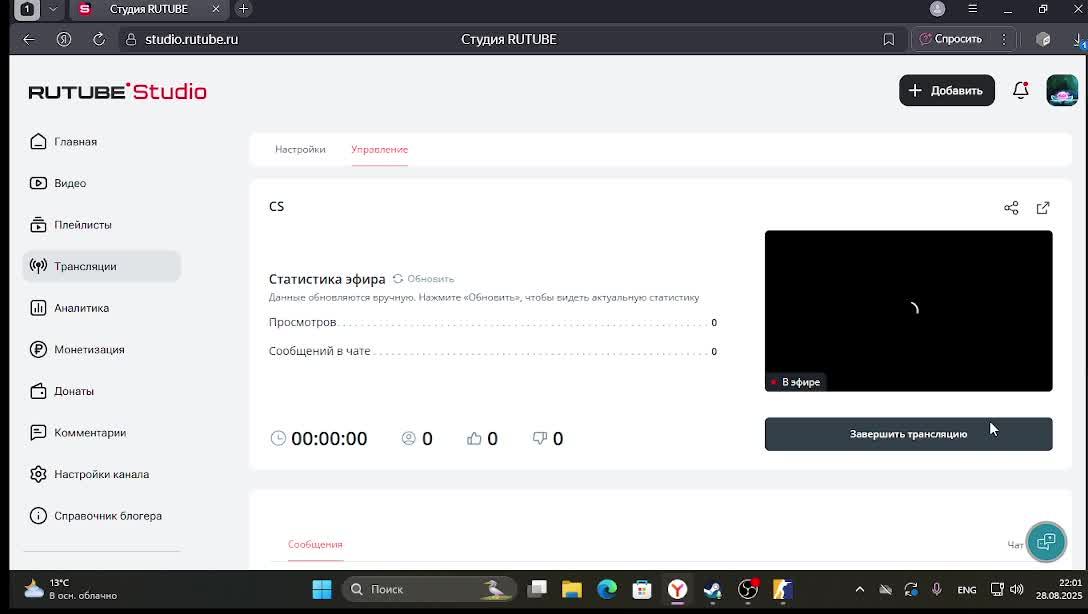Click the ENG language indicator

(x=967, y=590)
